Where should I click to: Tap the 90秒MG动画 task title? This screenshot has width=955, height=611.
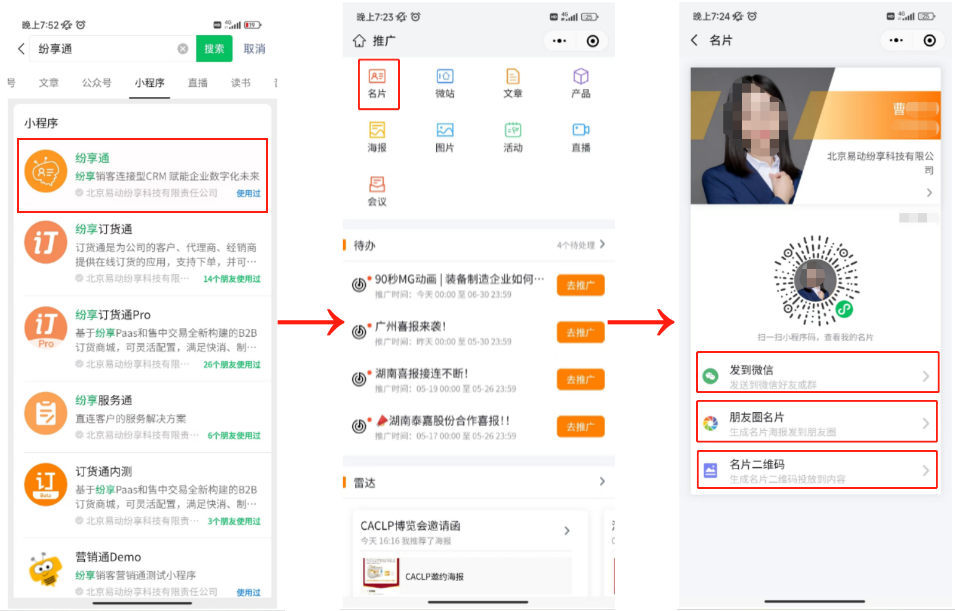tap(459, 279)
